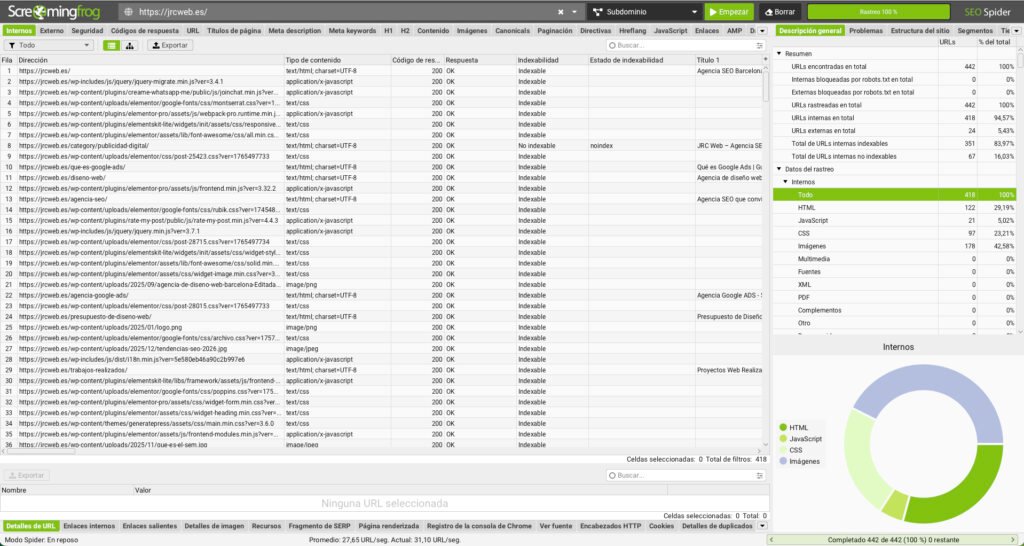Switch to Fragmento de SERP bottom tab
The height and width of the screenshot is (546, 1024).
coord(319,526)
